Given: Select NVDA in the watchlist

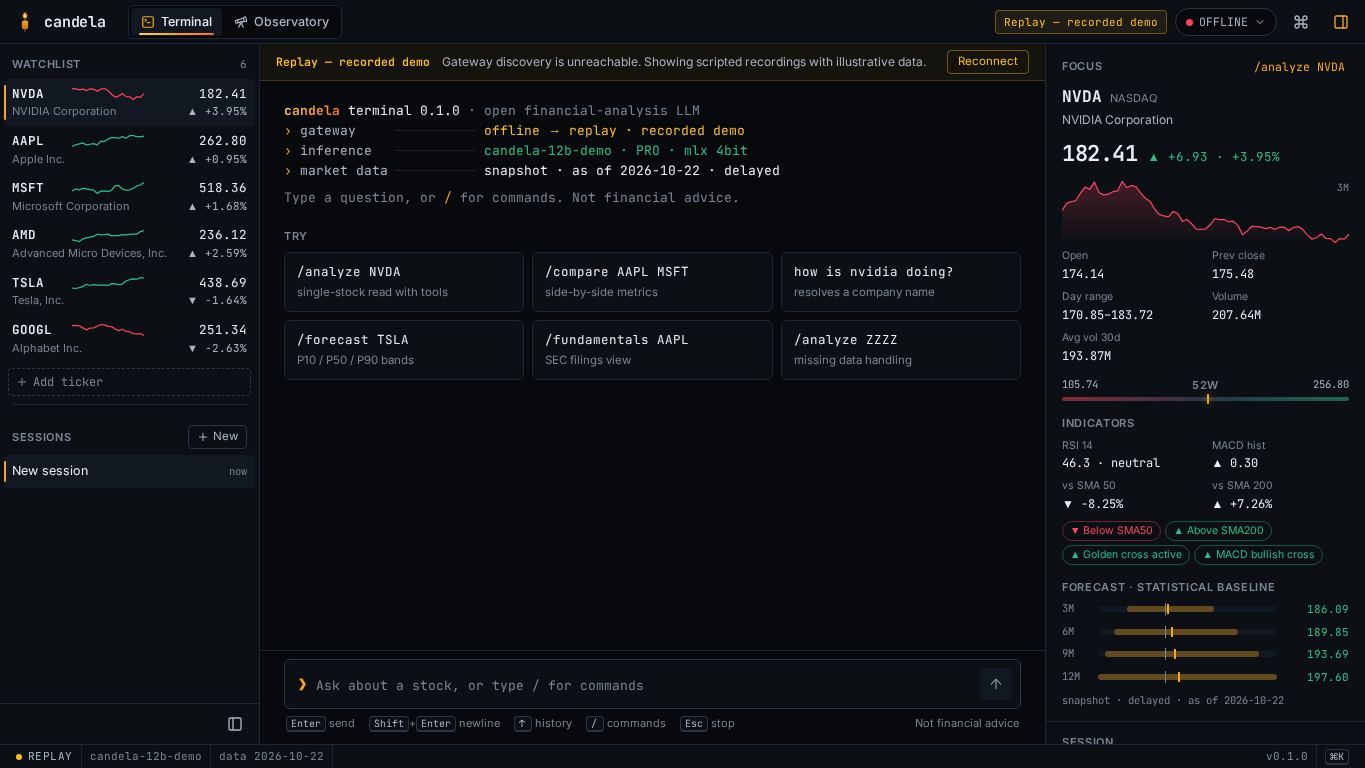Looking at the screenshot, I should click(129, 102).
